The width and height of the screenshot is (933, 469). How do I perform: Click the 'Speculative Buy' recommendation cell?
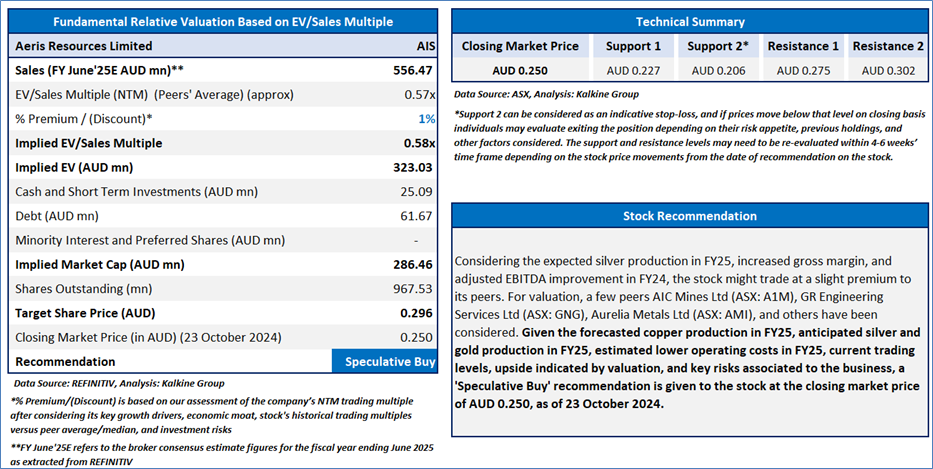(x=385, y=361)
